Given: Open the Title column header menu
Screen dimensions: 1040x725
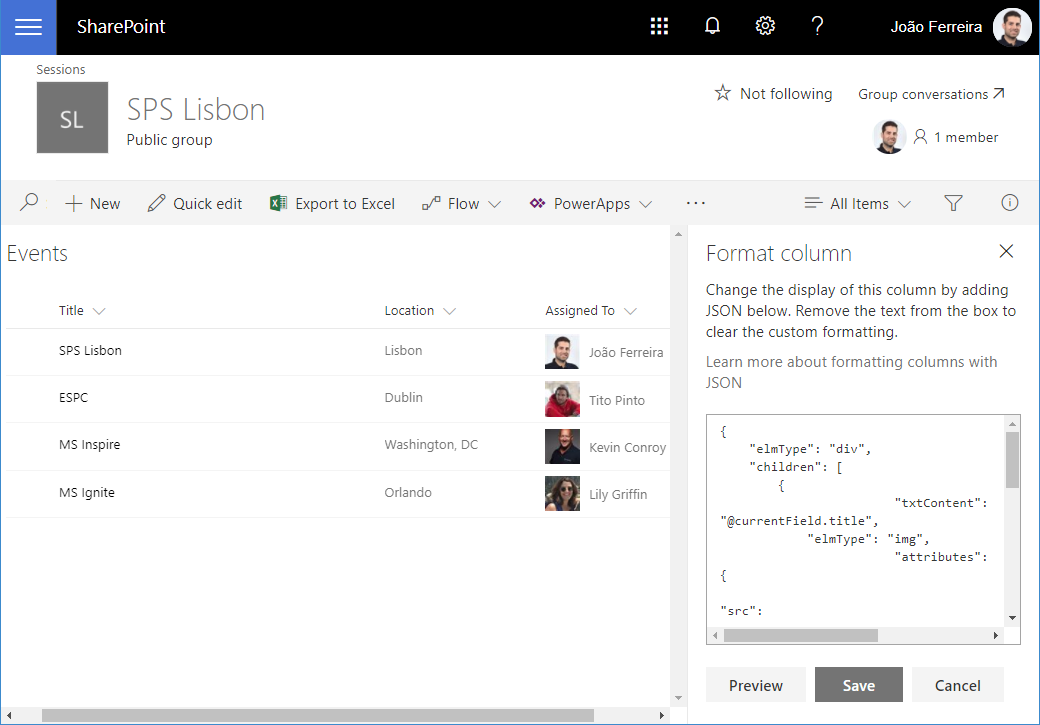Looking at the screenshot, I should 82,310.
